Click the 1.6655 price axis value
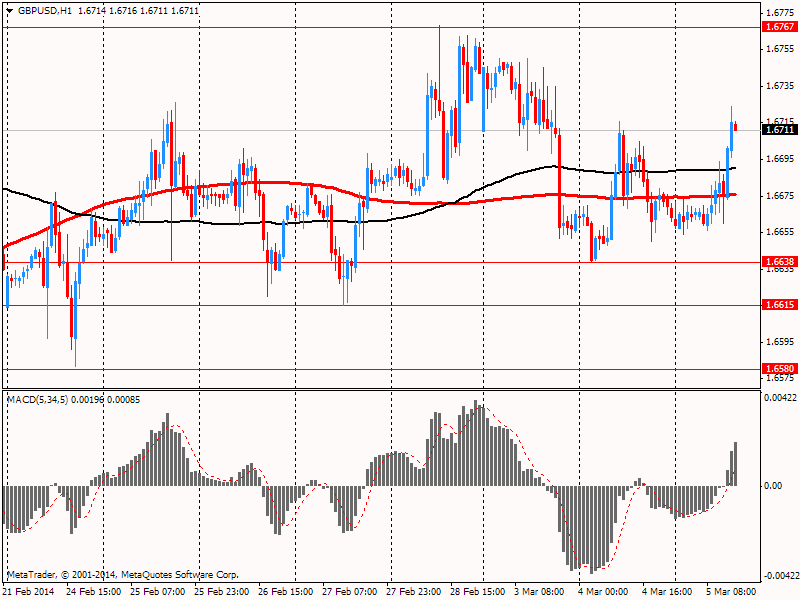800x600 pixels. coord(780,232)
